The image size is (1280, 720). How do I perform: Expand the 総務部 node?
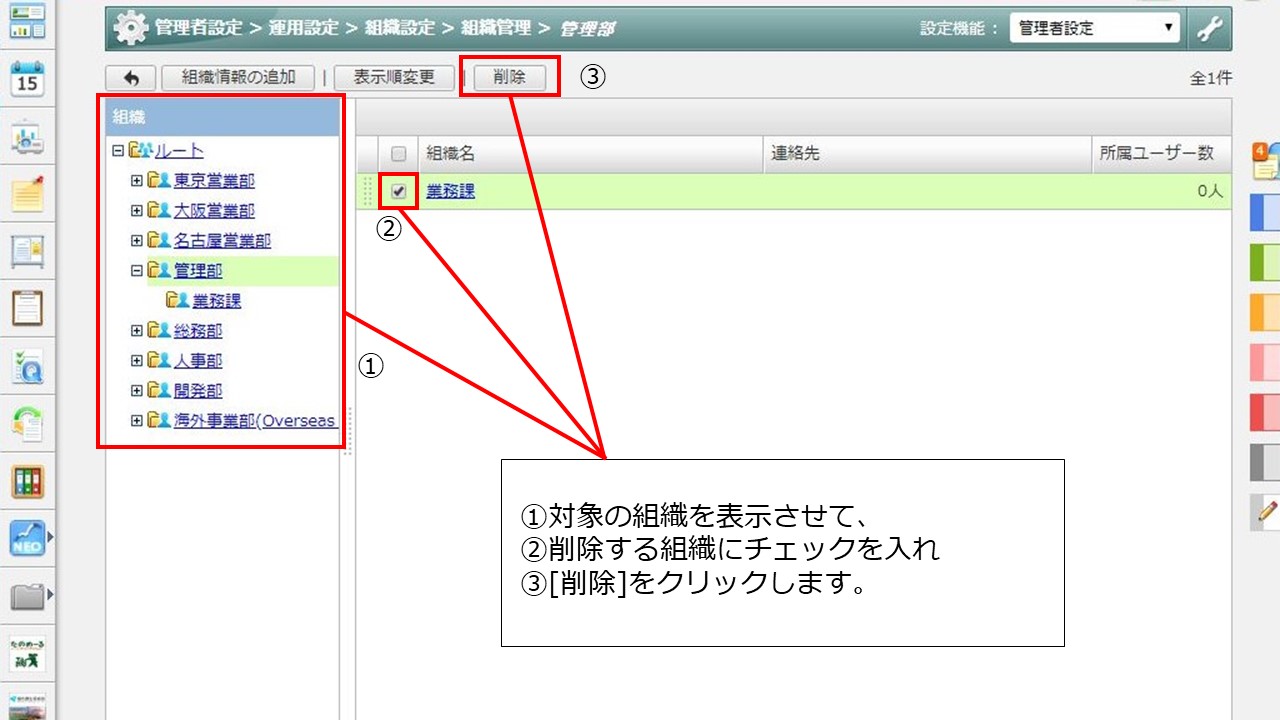tap(137, 330)
